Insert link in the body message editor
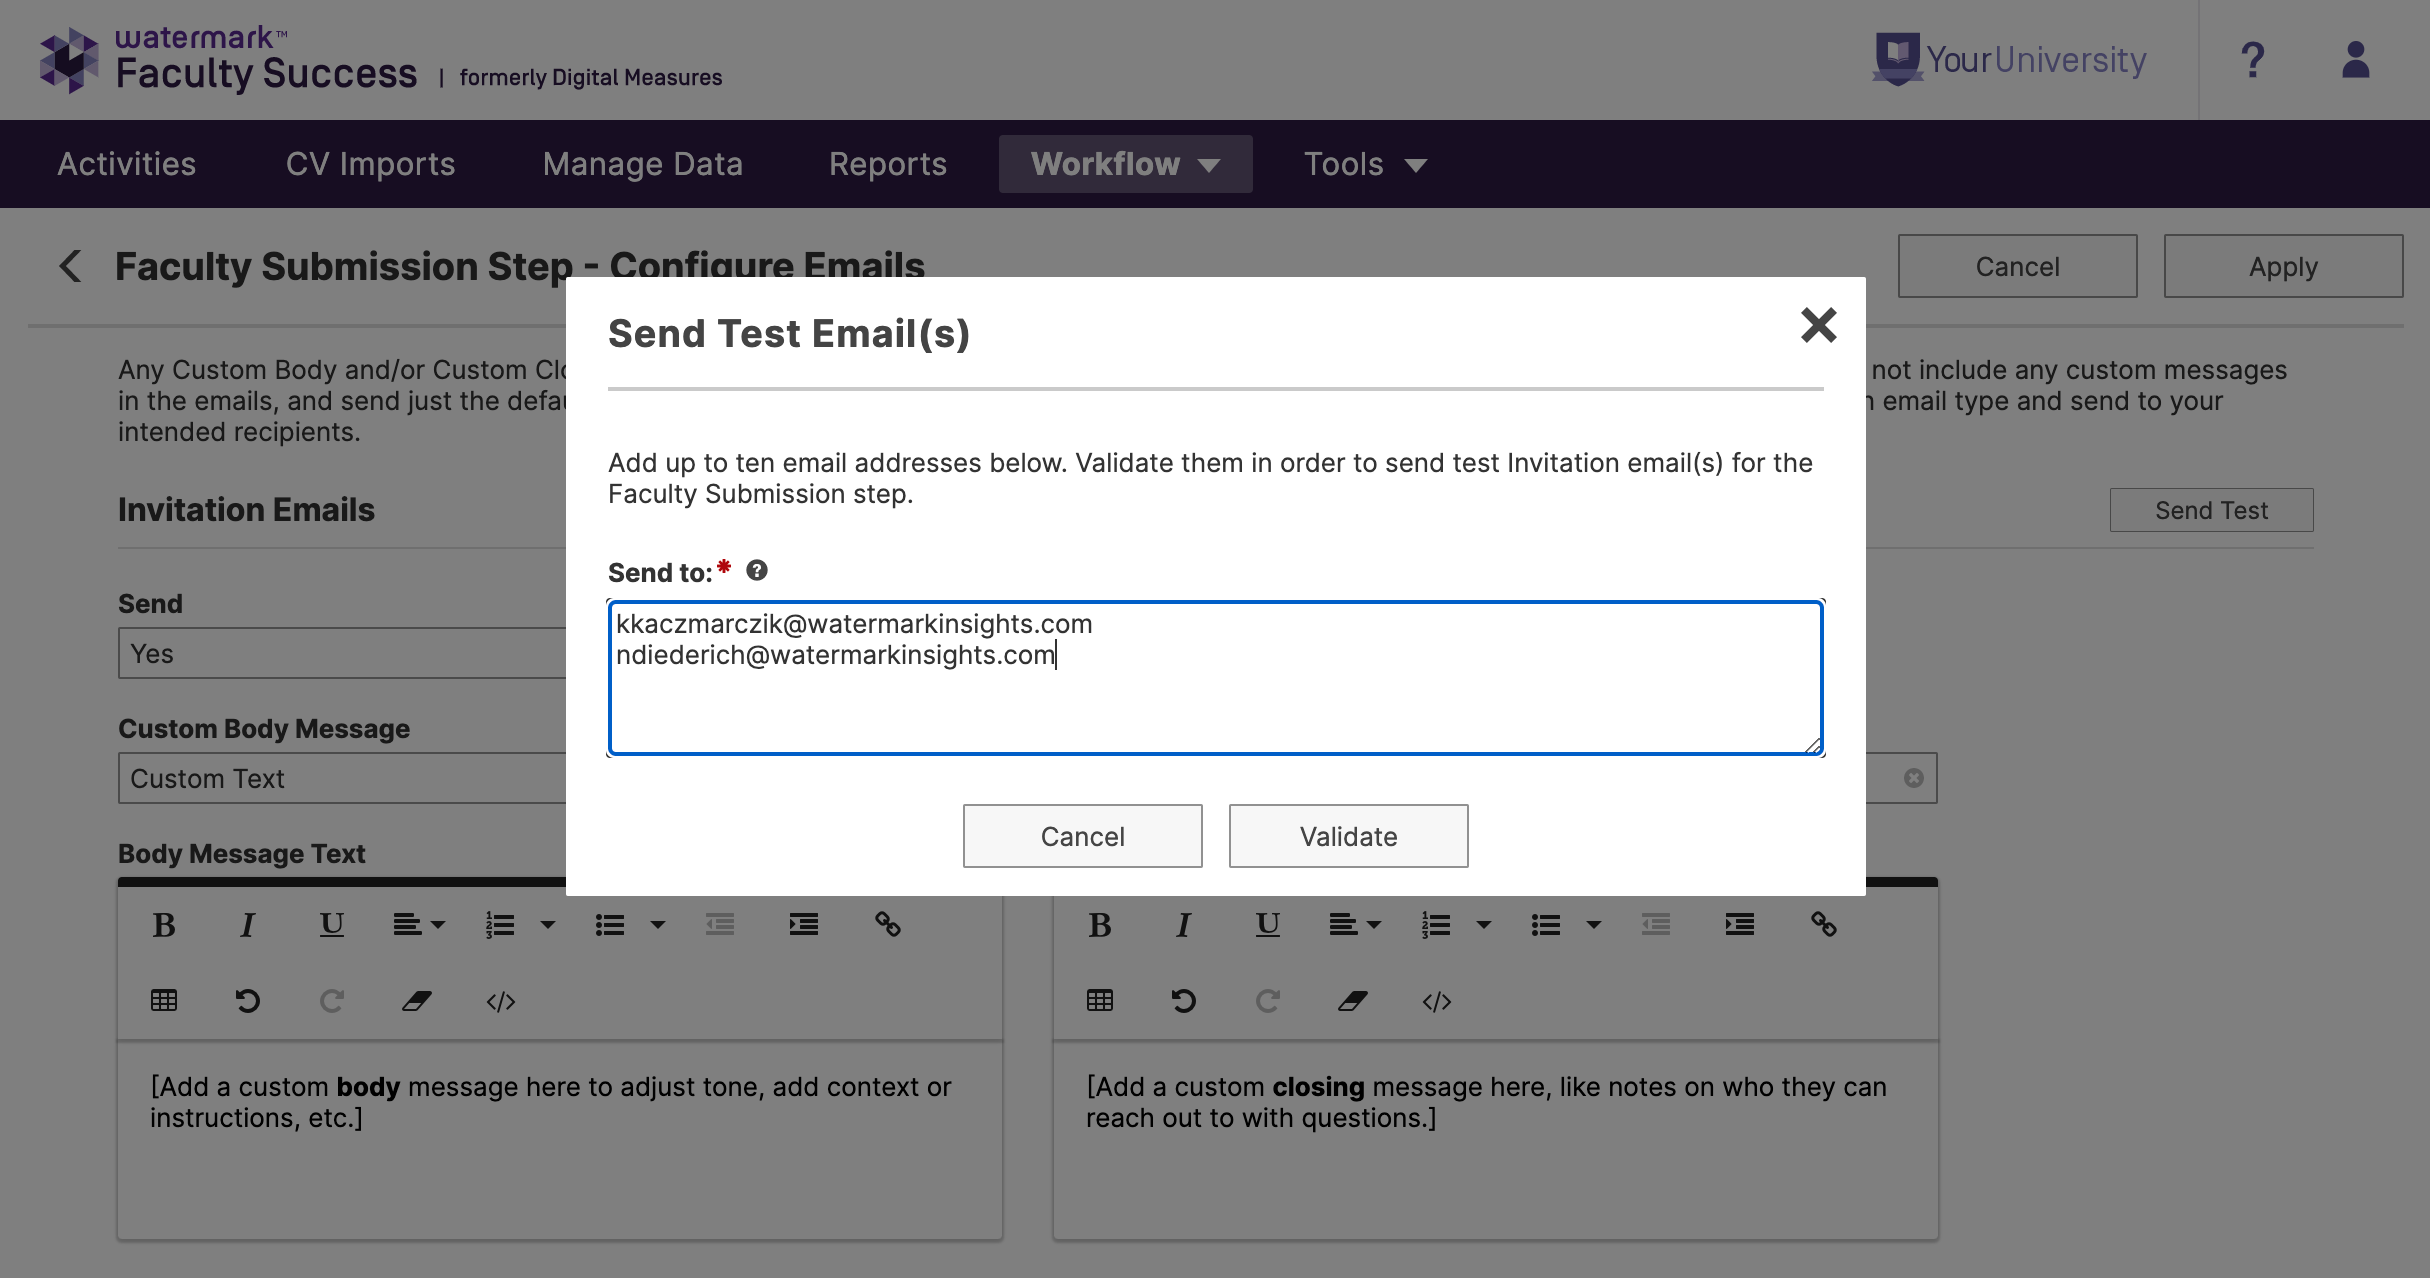2430x1278 pixels. pyautogui.click(x=888, y=925)
